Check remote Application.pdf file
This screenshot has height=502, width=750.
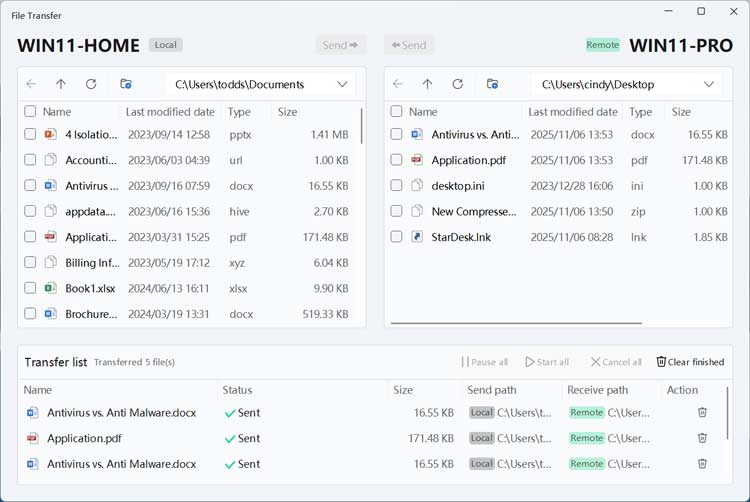[396, 160]
